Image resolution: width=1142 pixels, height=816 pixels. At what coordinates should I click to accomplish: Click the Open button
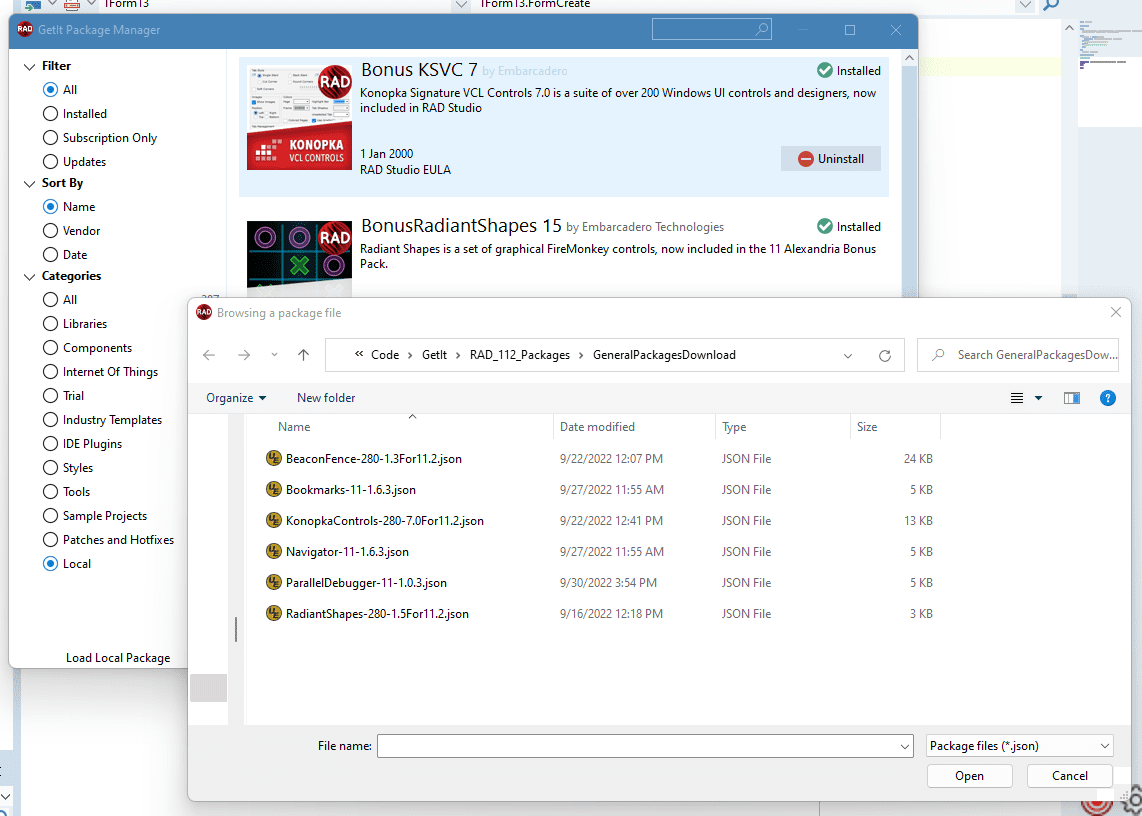969,776
